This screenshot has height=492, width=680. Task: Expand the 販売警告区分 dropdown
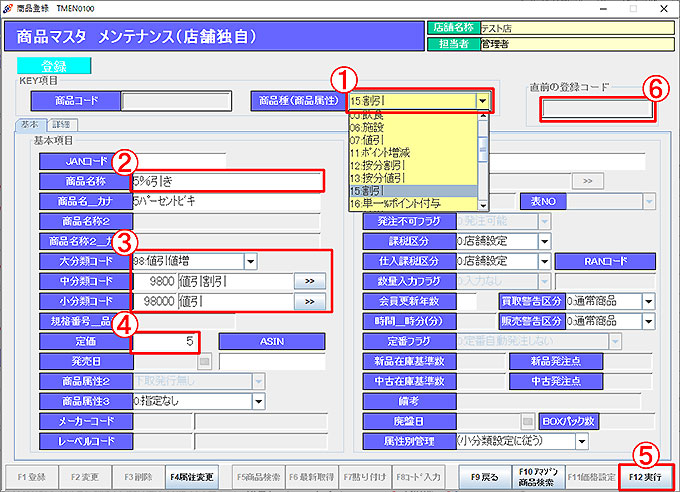coord(648,321)
